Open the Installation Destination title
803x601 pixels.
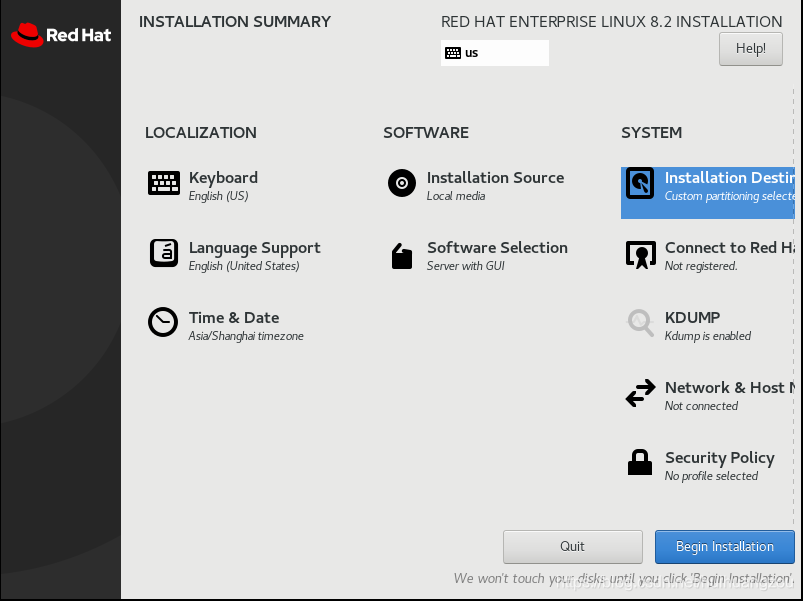point(730,178)
